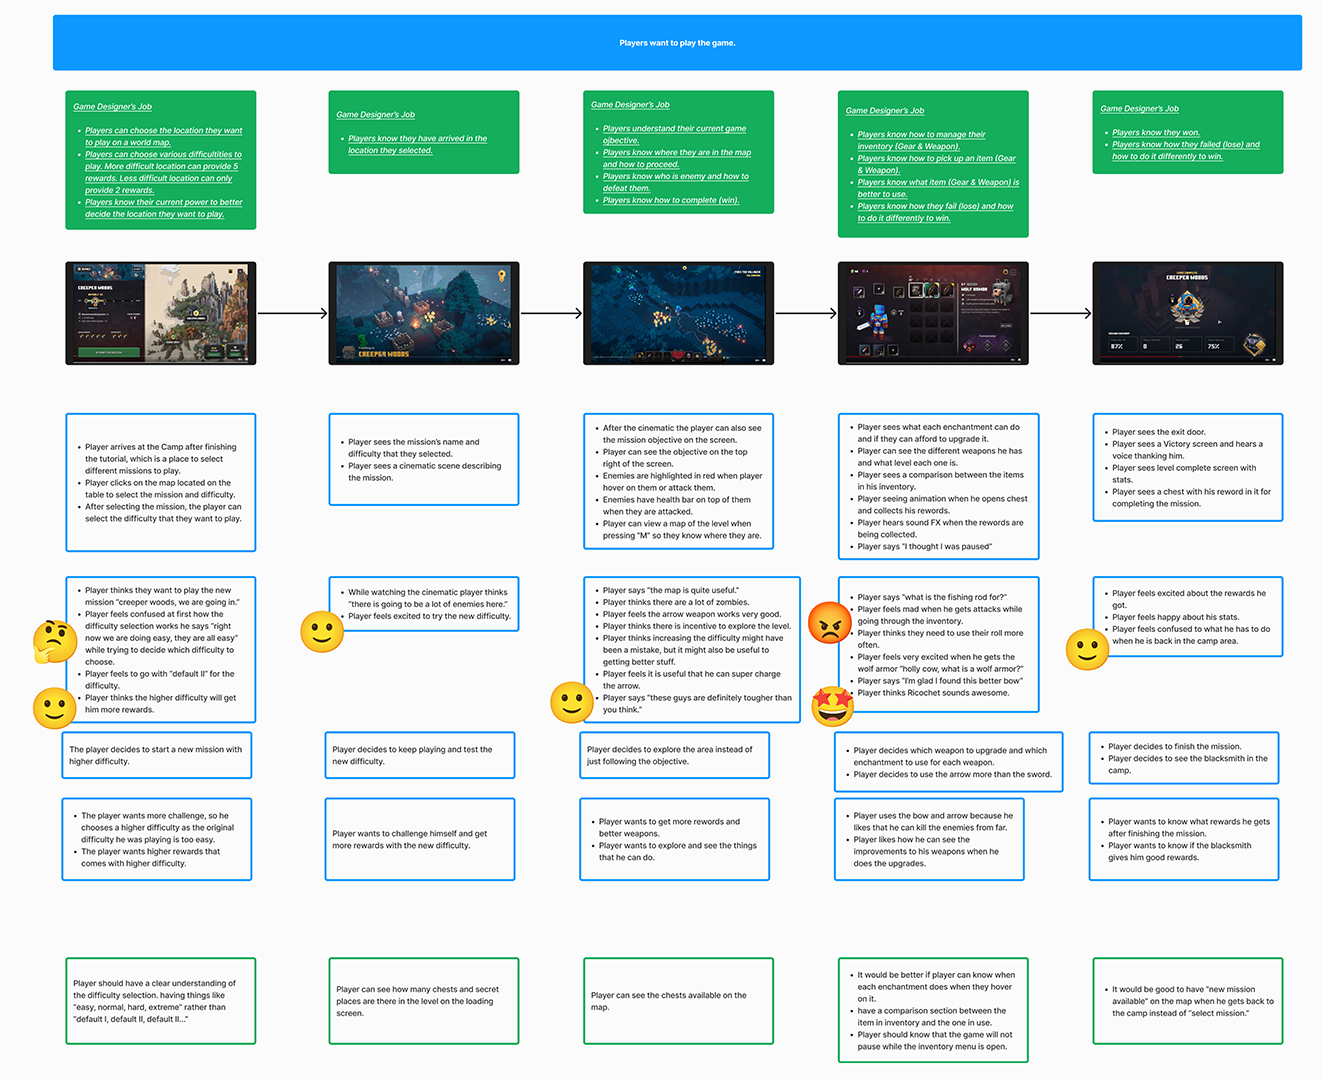Select the angry red face emoji
The image size is (1321, 1080).
point(829,623)
